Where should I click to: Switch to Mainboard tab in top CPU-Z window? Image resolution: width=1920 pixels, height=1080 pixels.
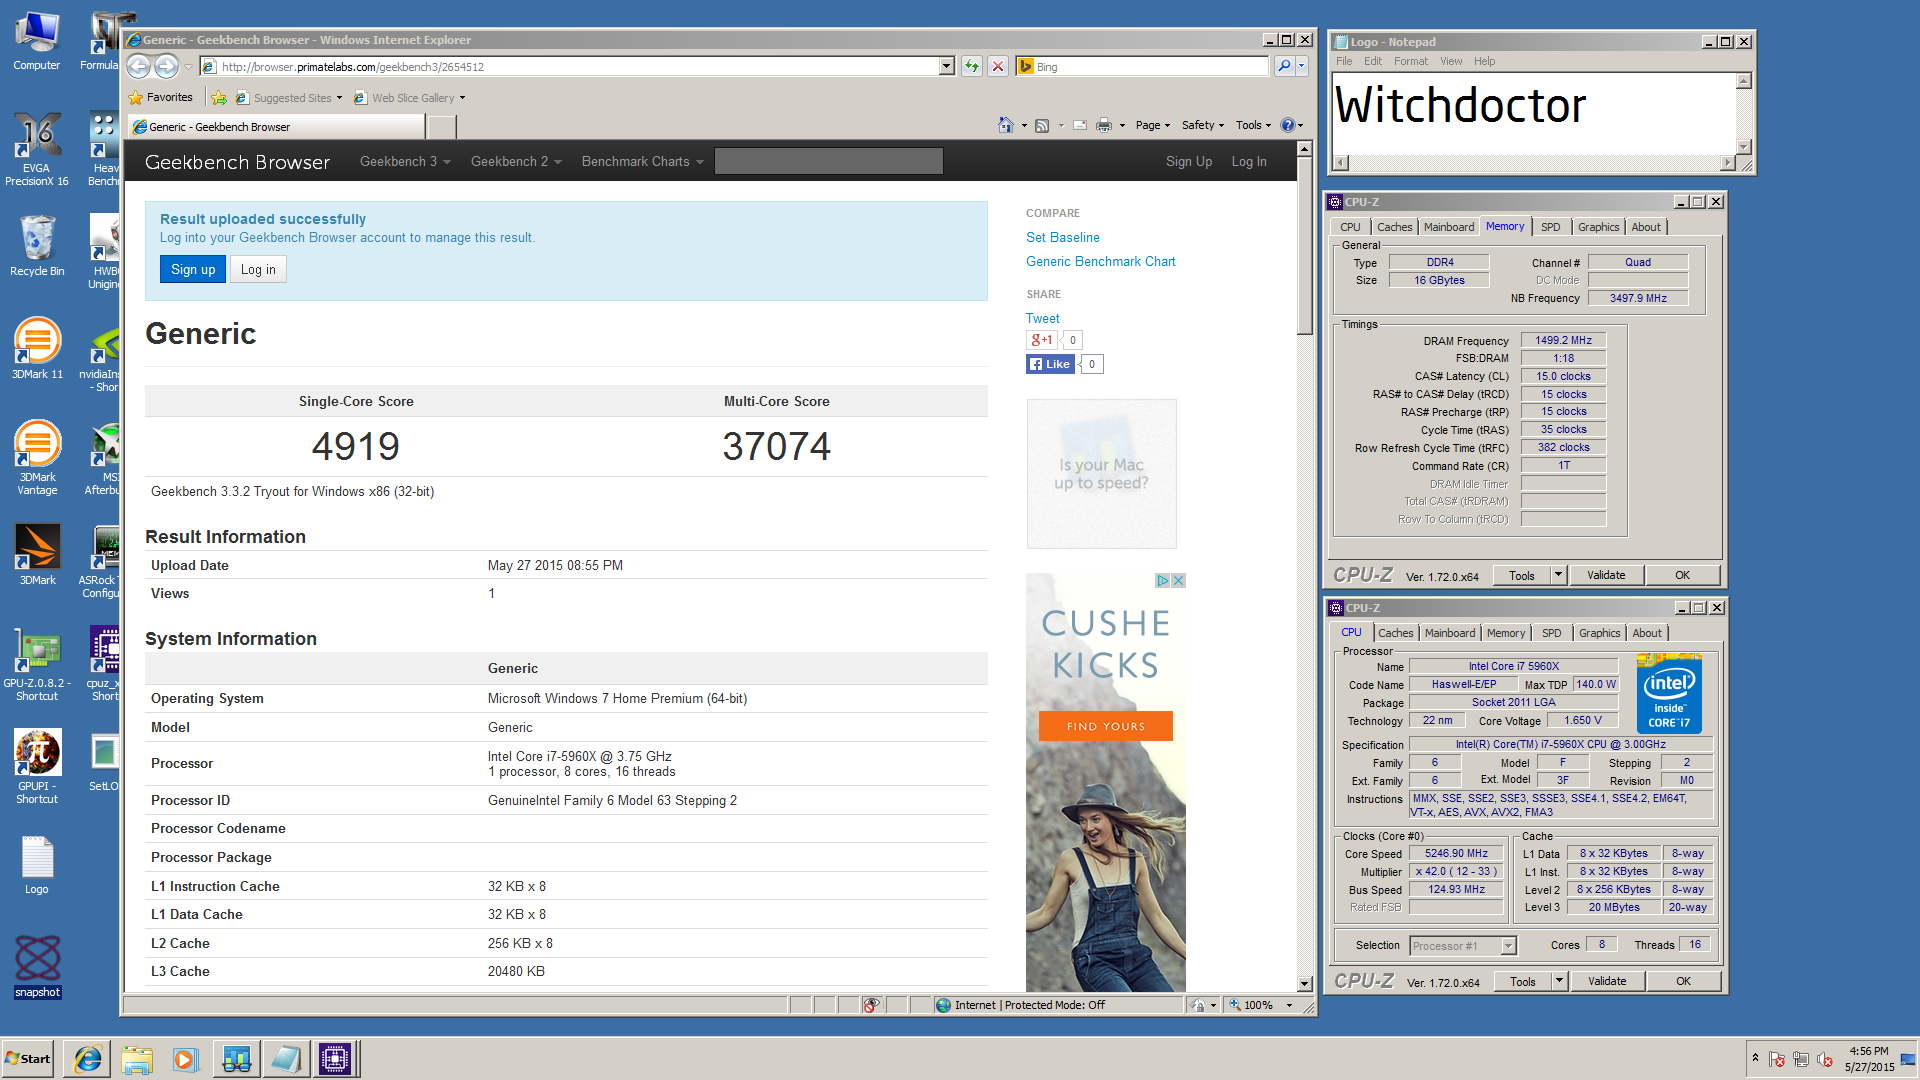point(1449,227)
